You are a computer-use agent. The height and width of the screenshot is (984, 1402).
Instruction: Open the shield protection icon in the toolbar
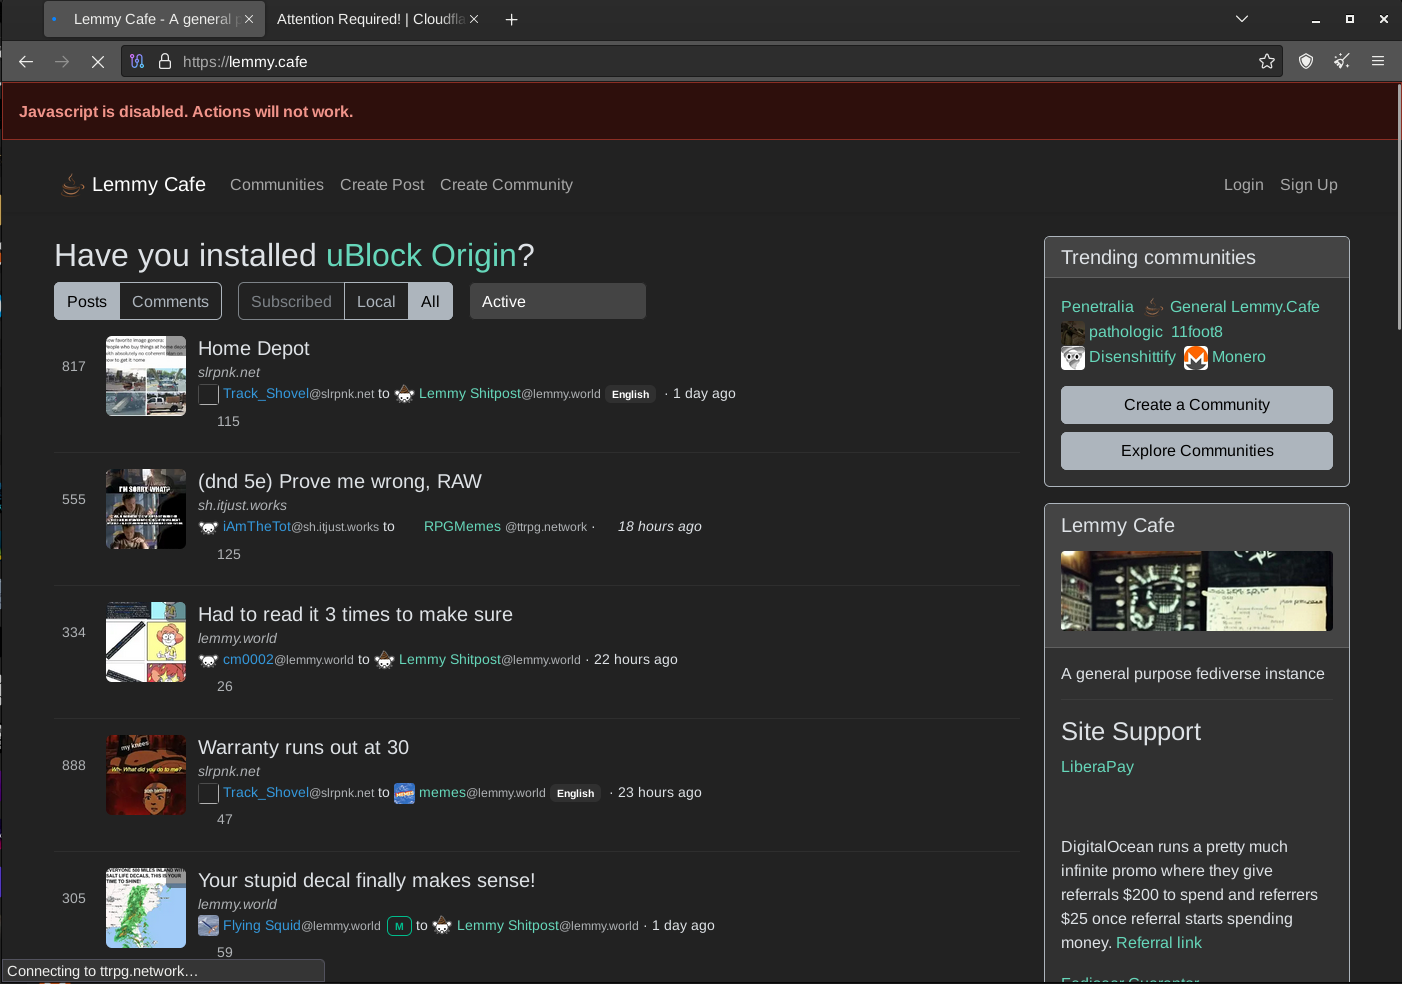click(x=1306, y=61)
